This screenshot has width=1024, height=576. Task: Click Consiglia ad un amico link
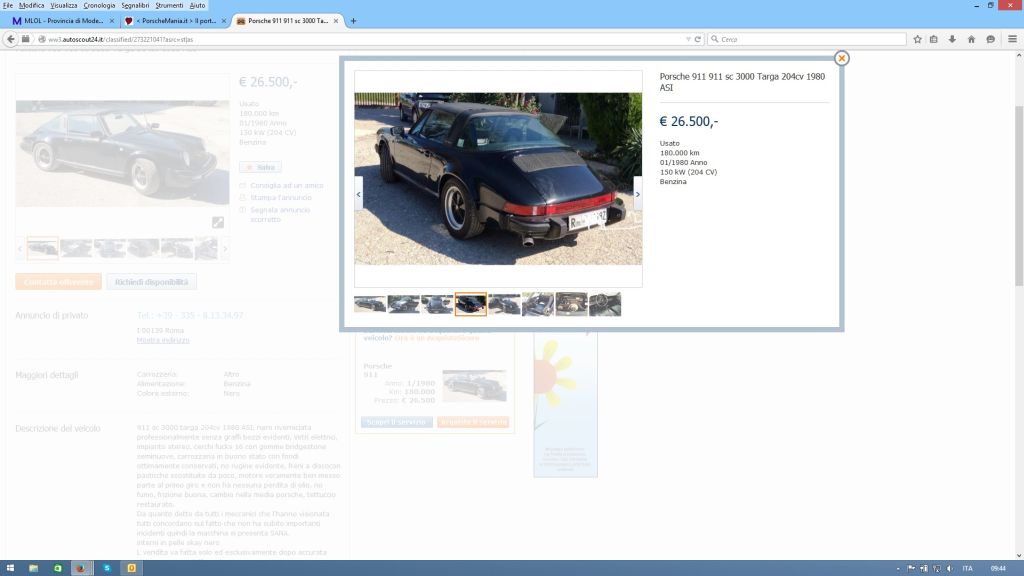tap(287, 185)
